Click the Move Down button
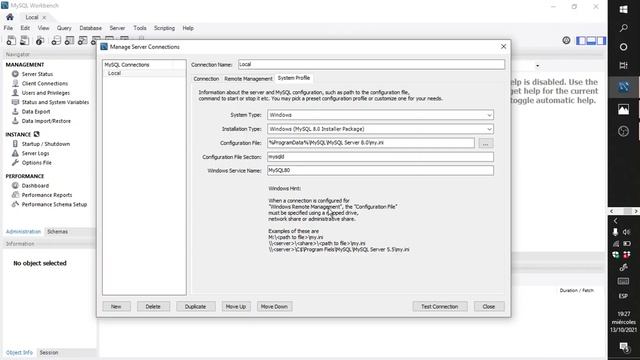Image resolution: width=640 pixels, height=360 pixels. click(x=274, y=307)
